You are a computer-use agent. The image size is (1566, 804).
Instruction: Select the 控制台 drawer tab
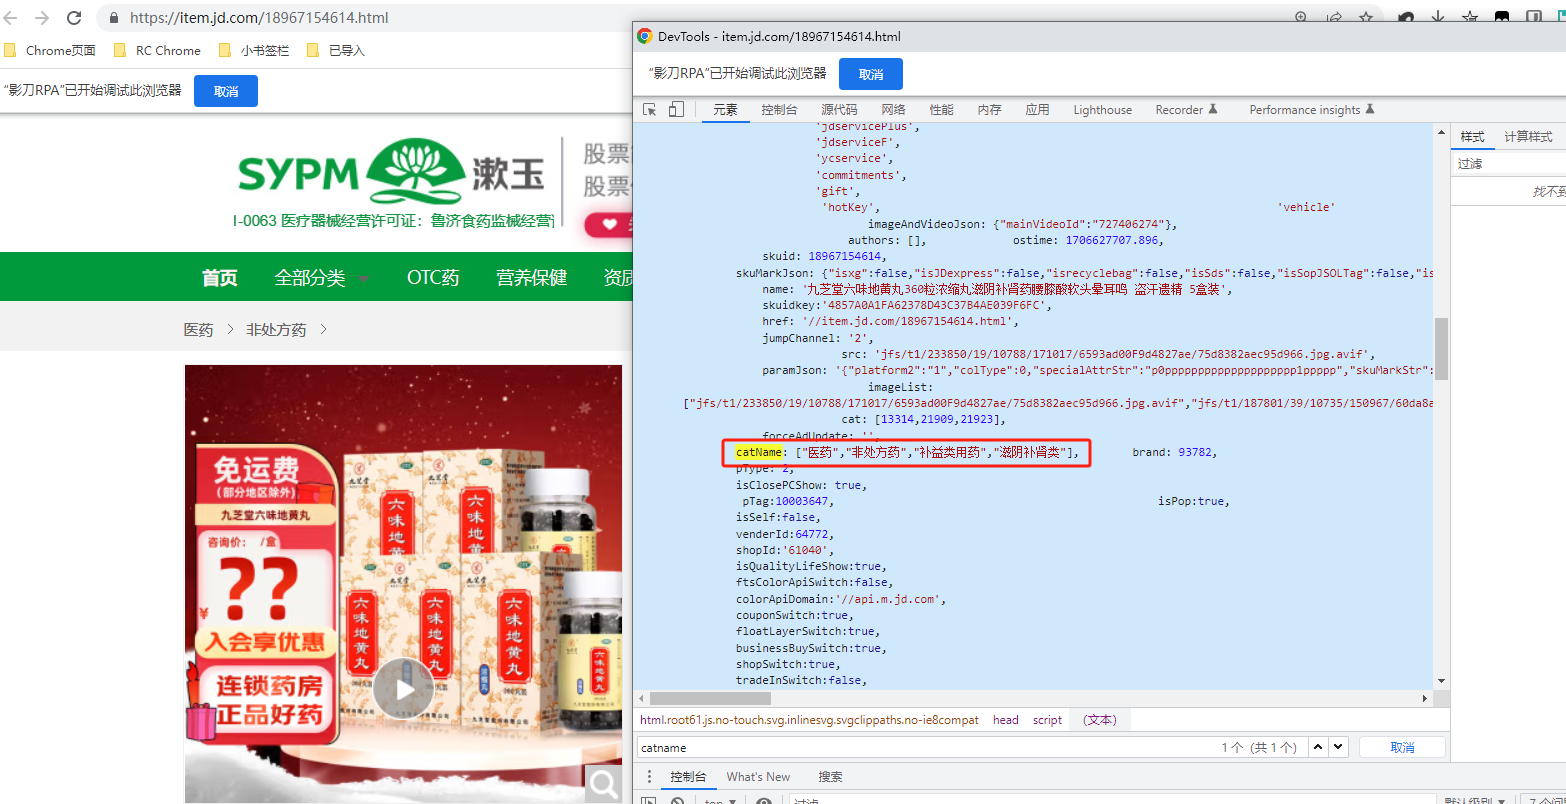(688, 777)
